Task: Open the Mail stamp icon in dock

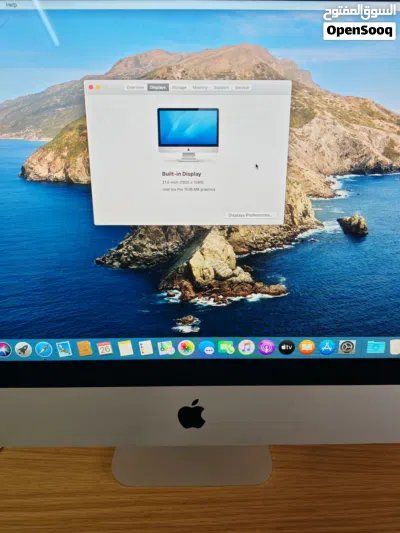Action: pyautogui.click(x=64, y=349)
